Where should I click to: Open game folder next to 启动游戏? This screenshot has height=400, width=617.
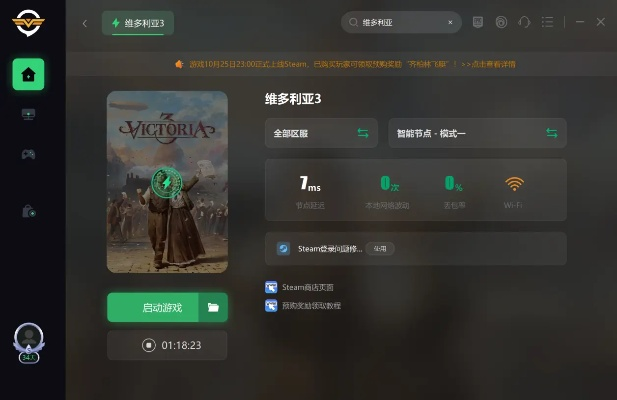click(x=213, y=307)
